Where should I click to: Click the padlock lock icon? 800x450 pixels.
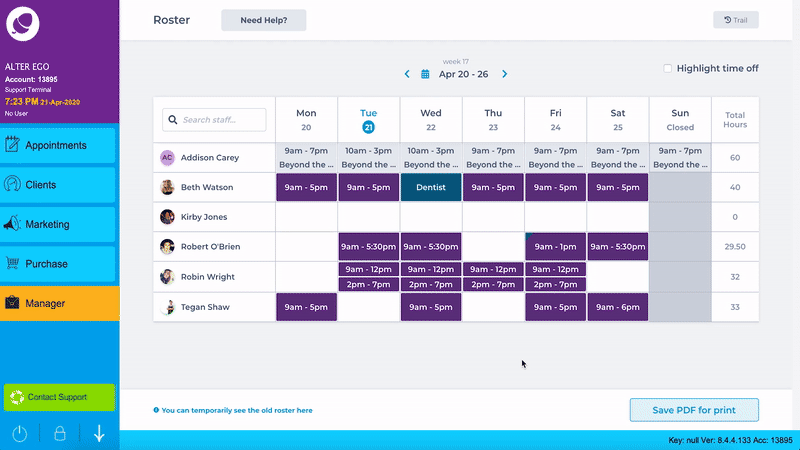pos(59,434)
